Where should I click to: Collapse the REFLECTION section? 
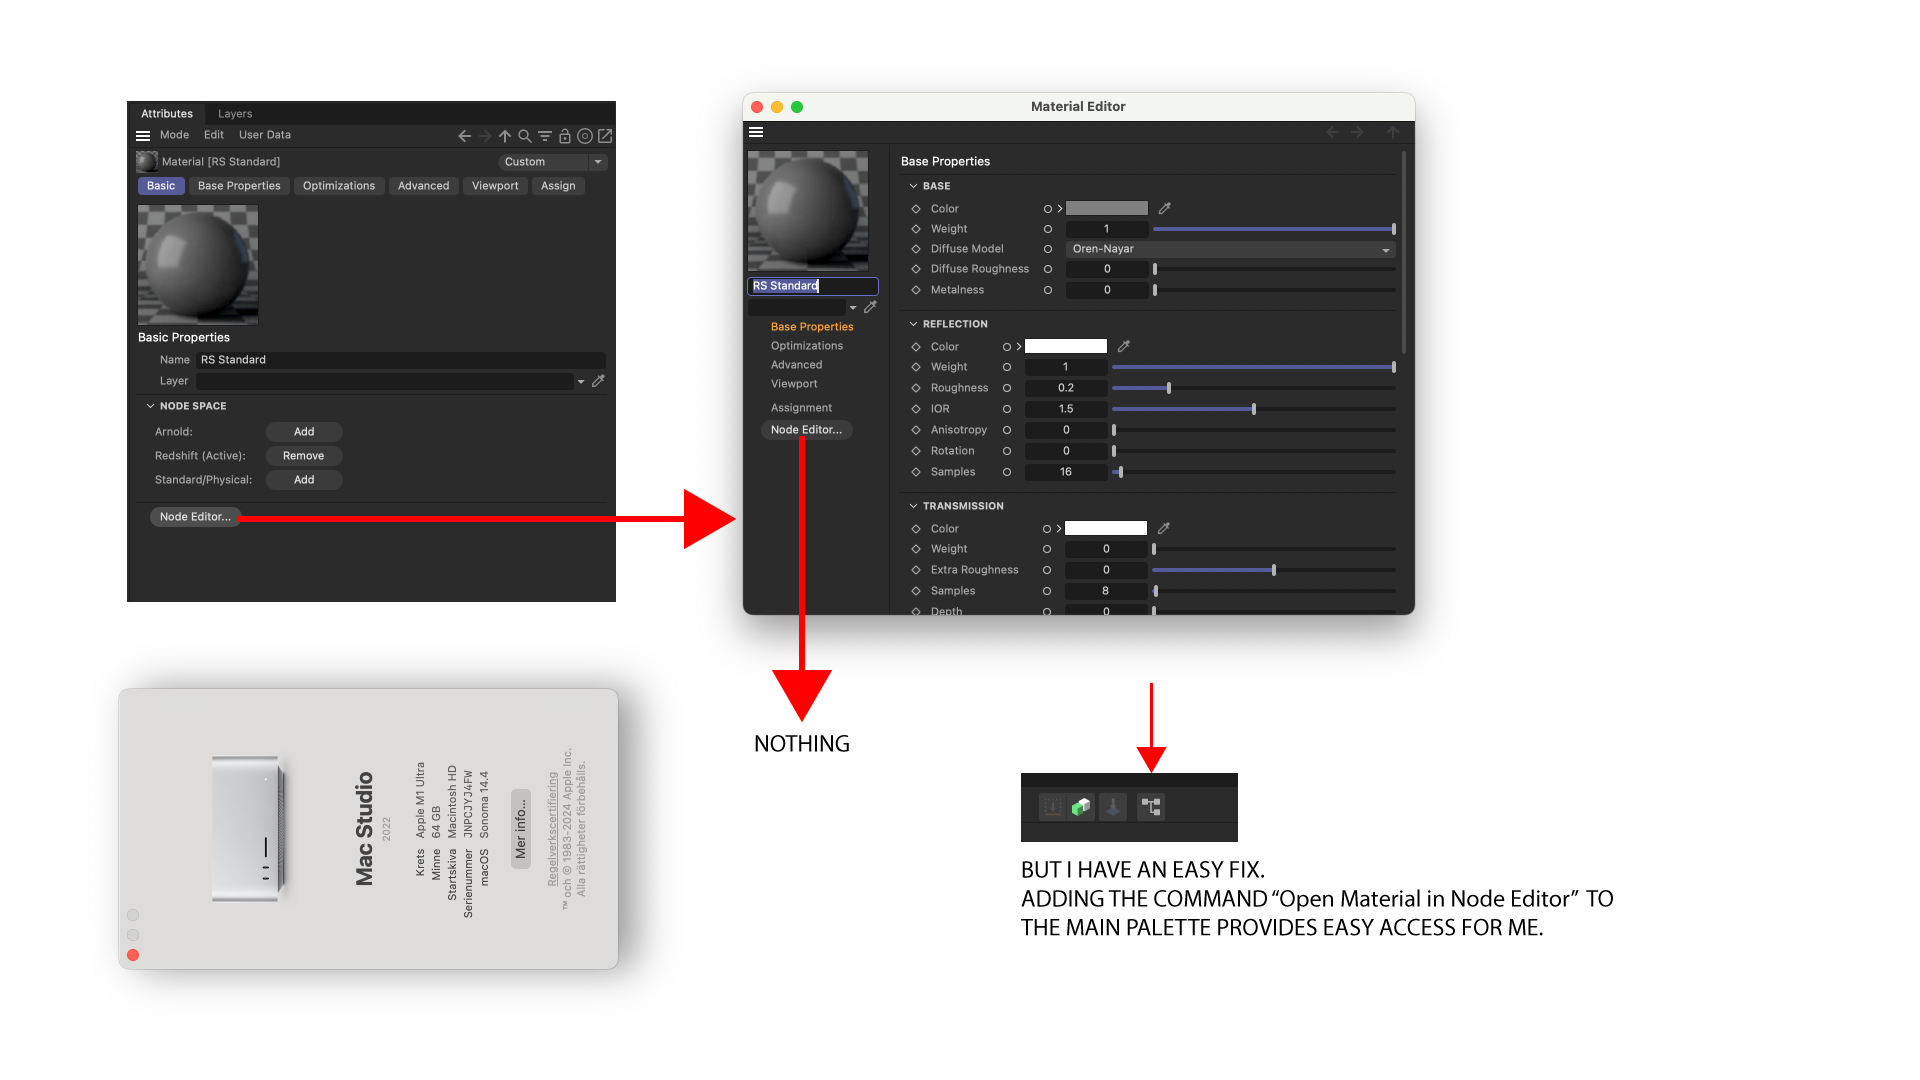pyautogui.click(x=913, y=324)
